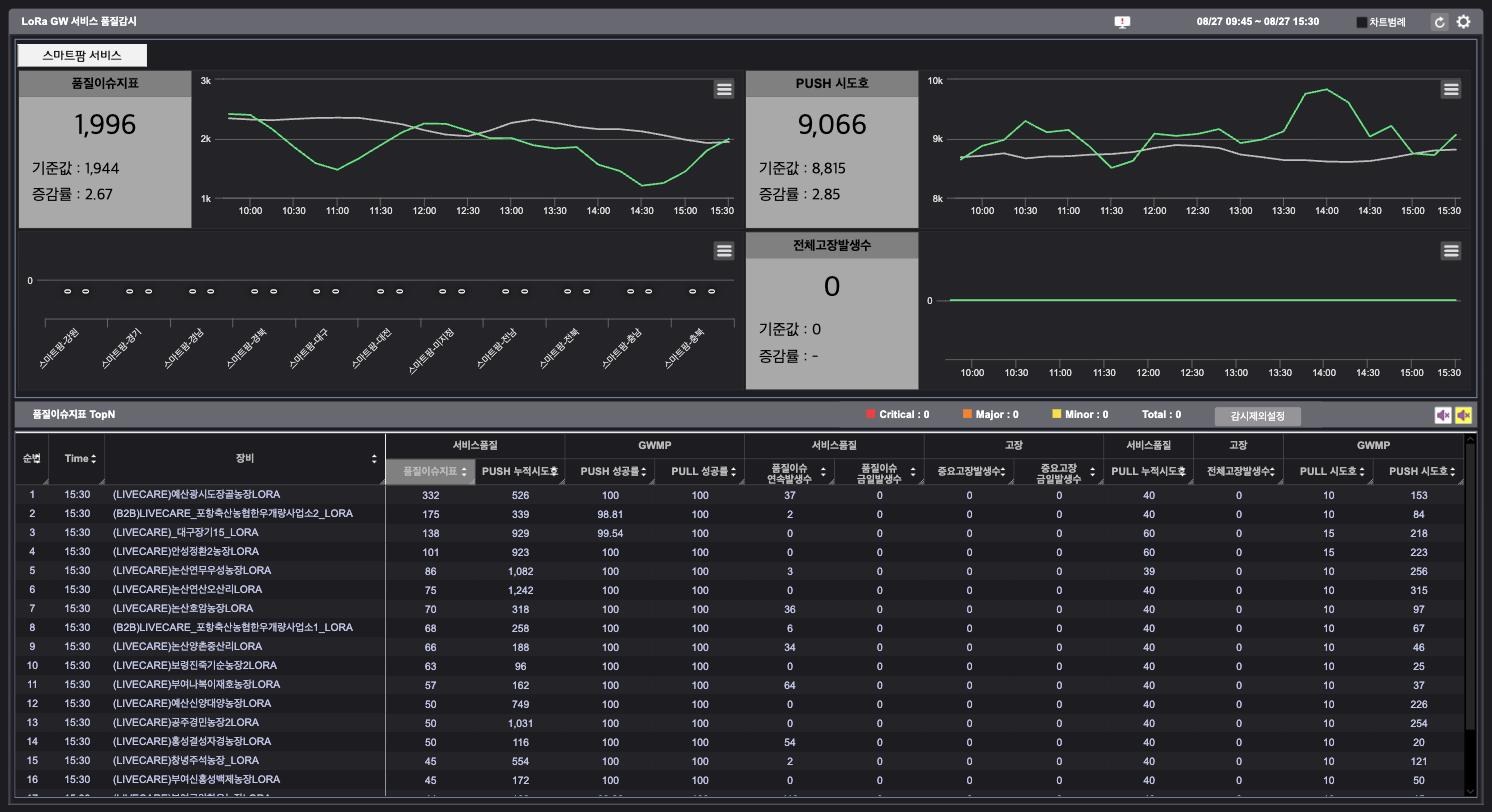Select row (LIVECARE)_대구장기15_LORA
Viewport: 1492px width, 812px height.
click(740, 533)
